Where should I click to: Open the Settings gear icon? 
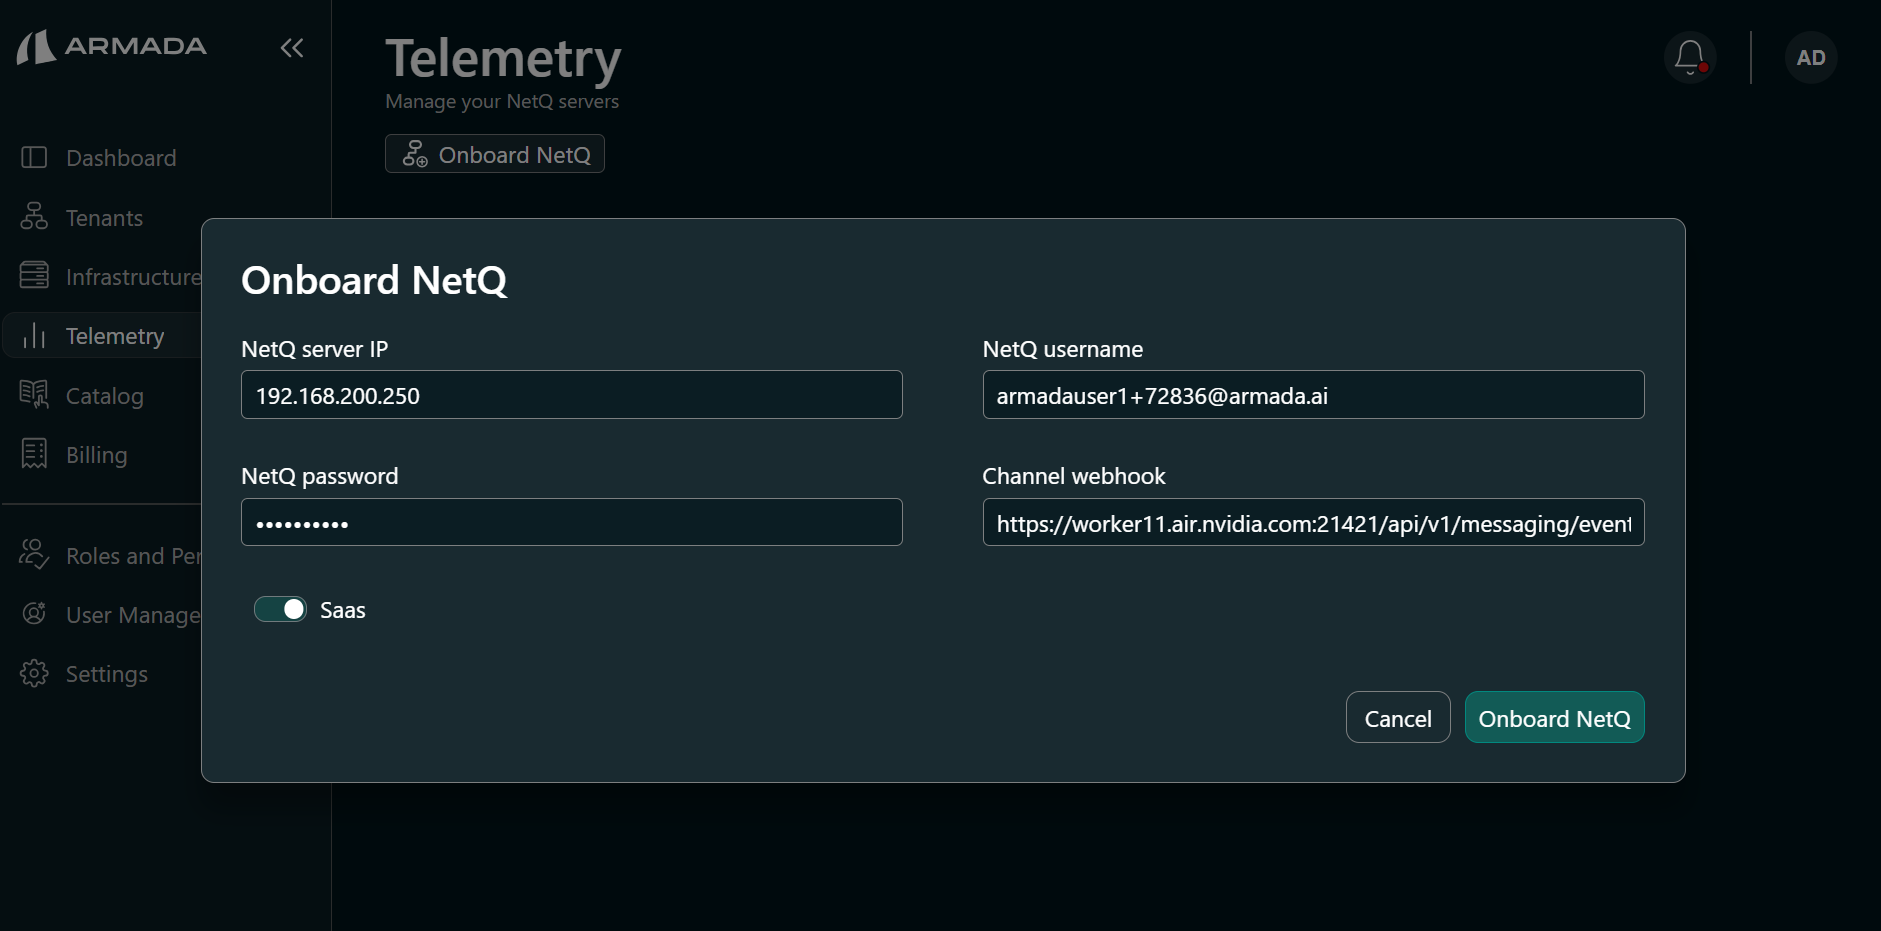(34, 673)
